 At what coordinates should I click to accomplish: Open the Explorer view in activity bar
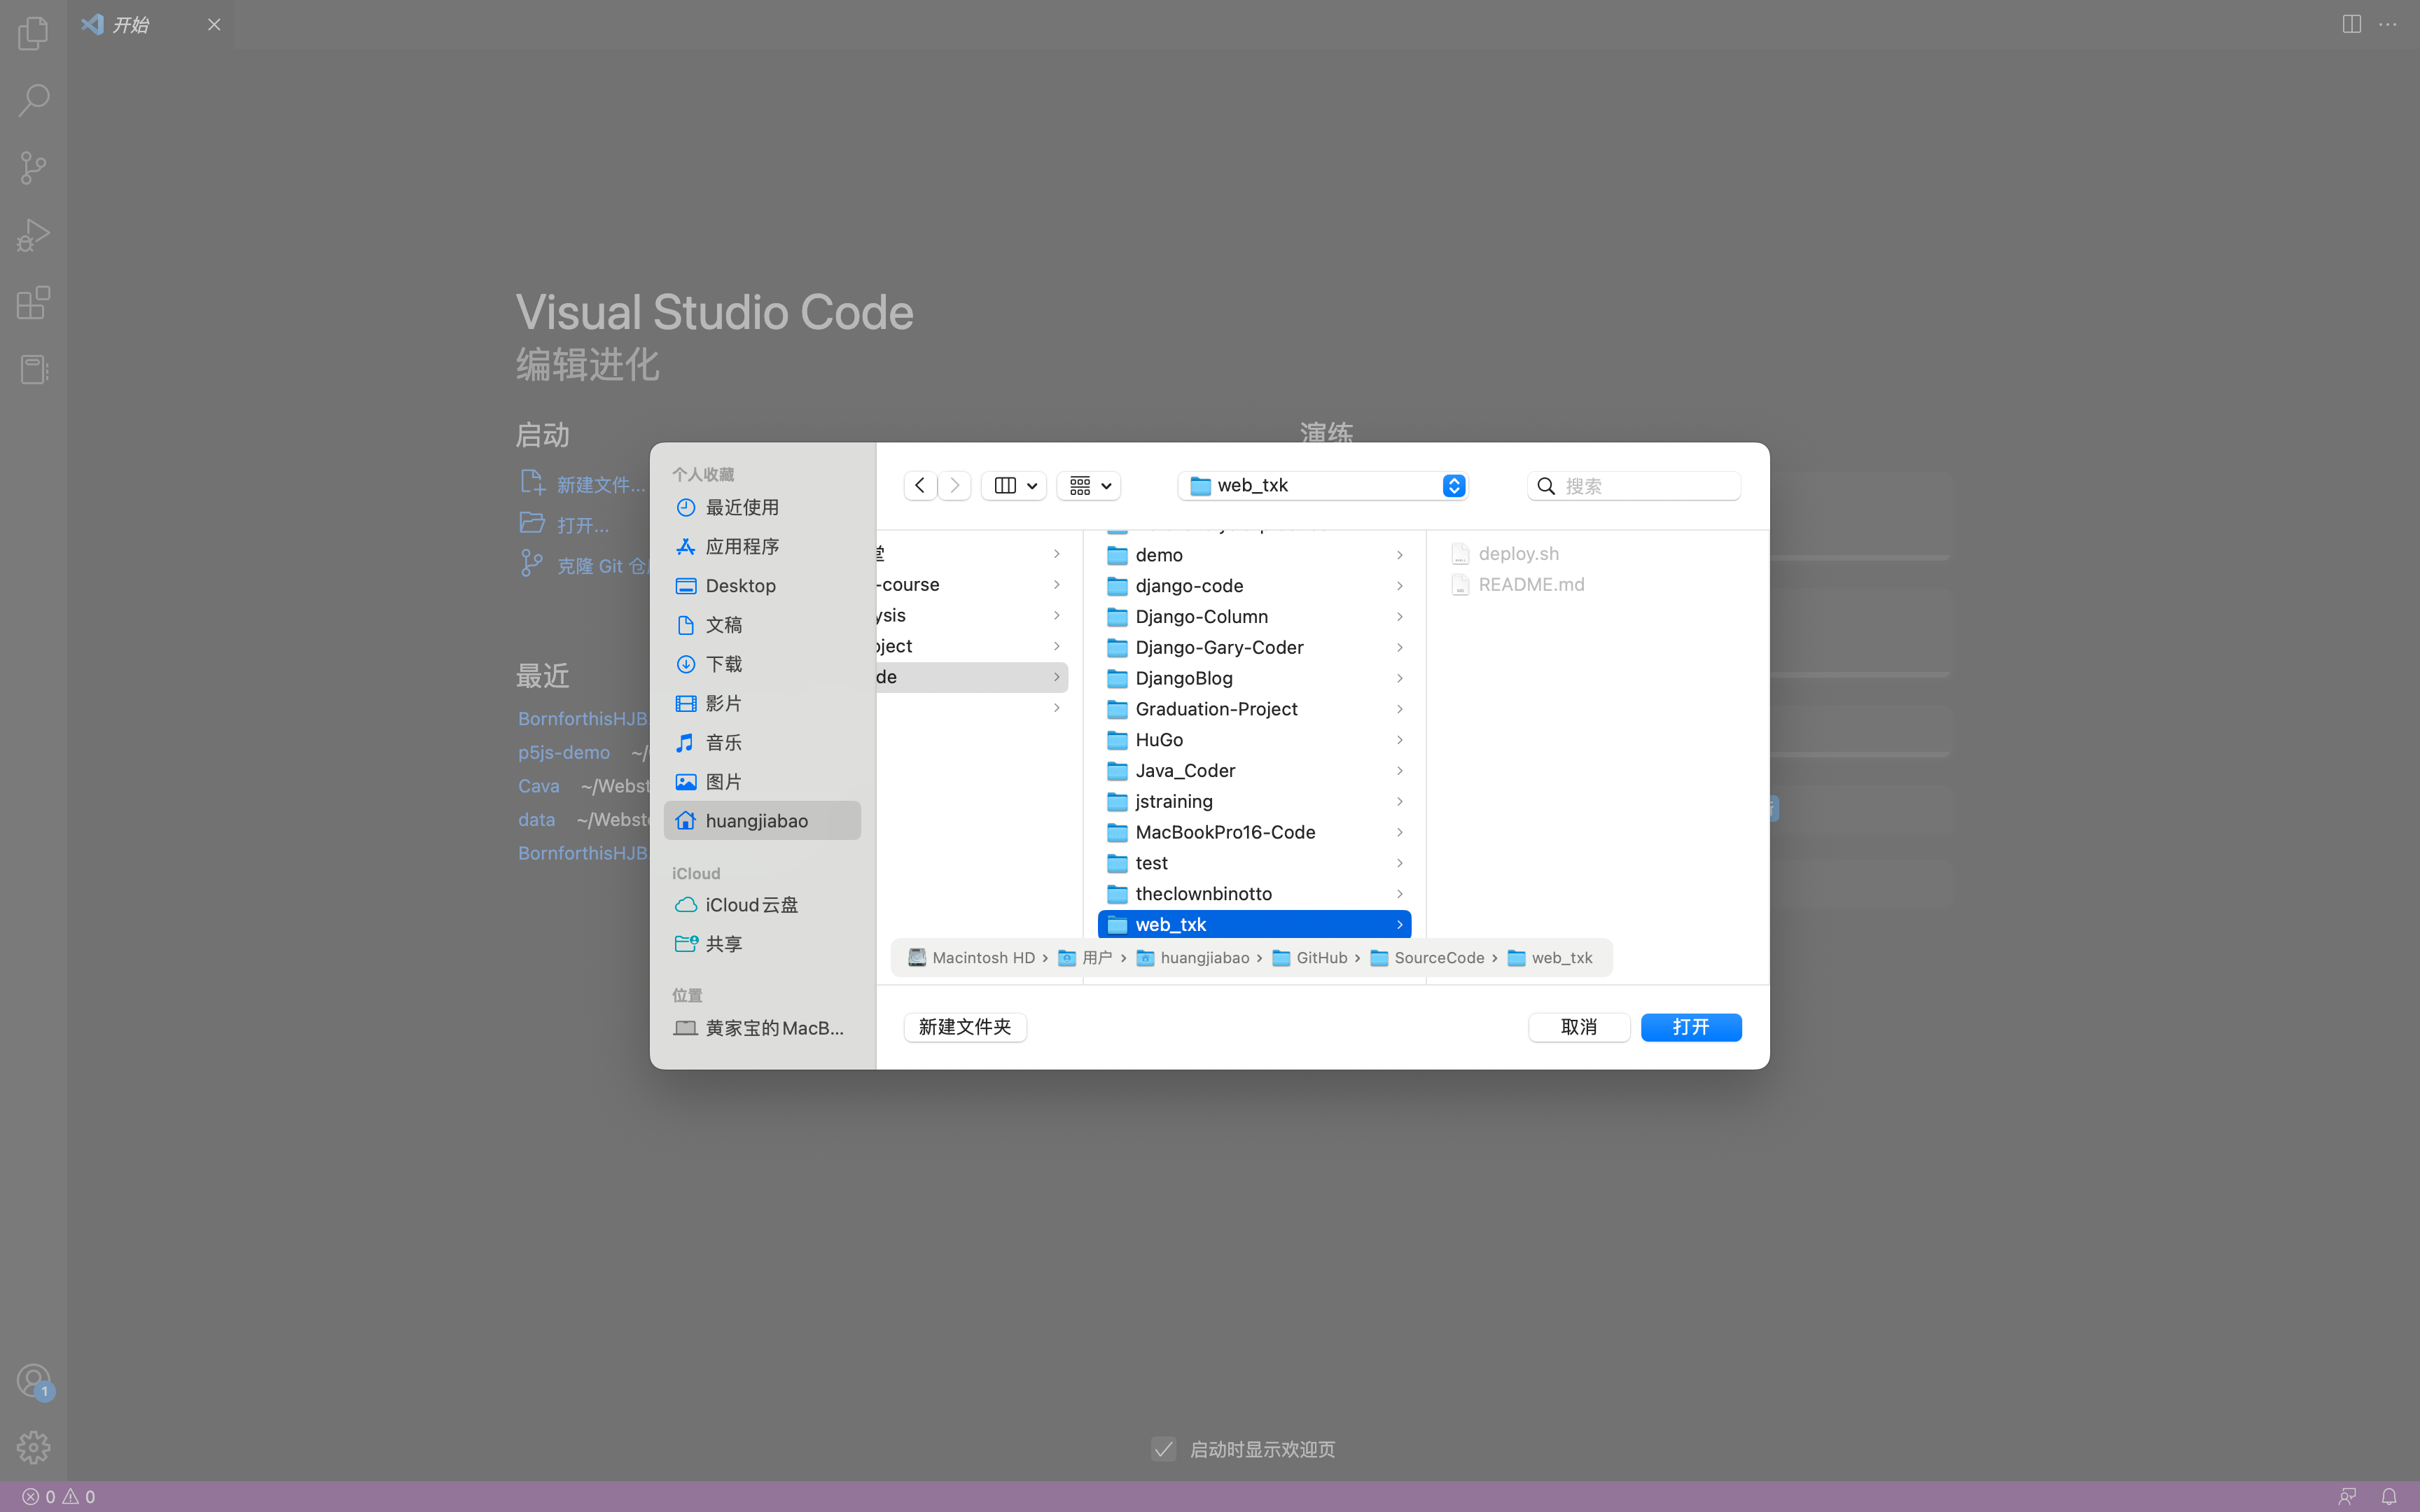(33, 33)
